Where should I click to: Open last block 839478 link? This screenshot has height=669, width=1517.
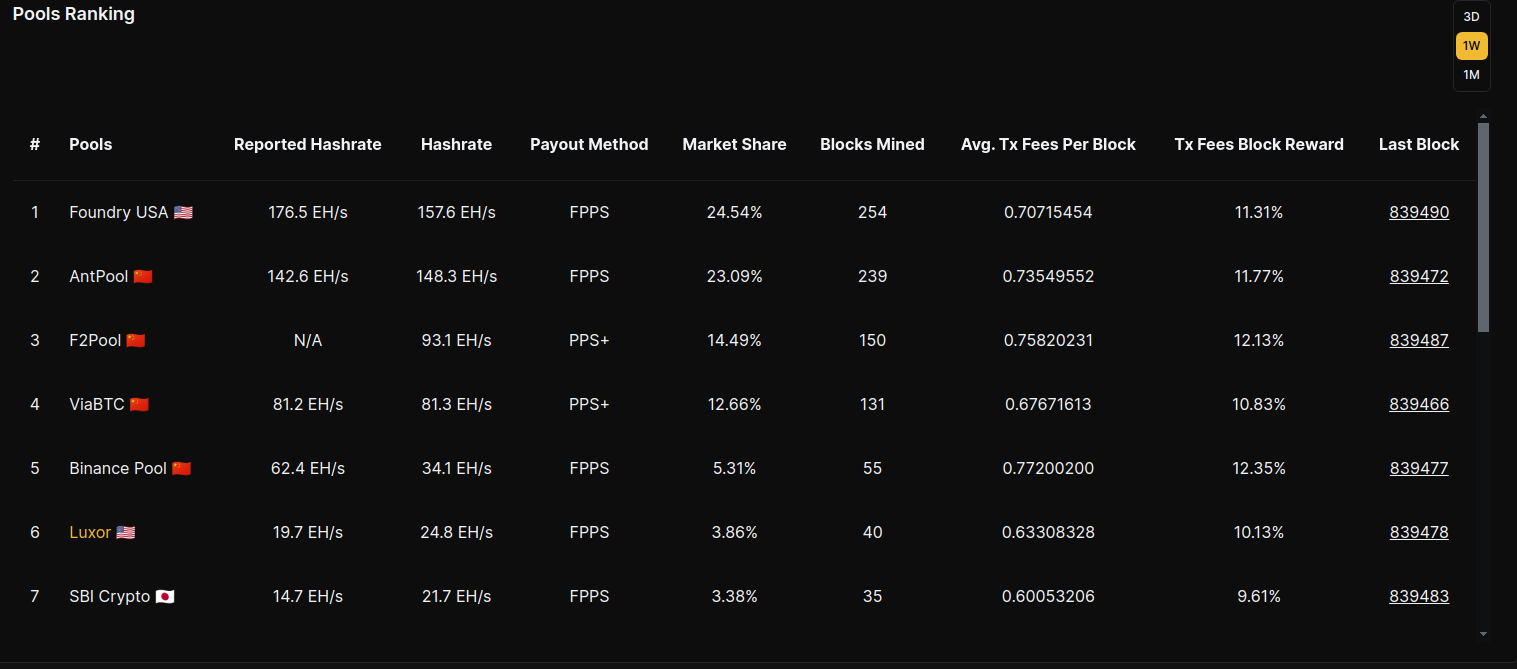1418,532
